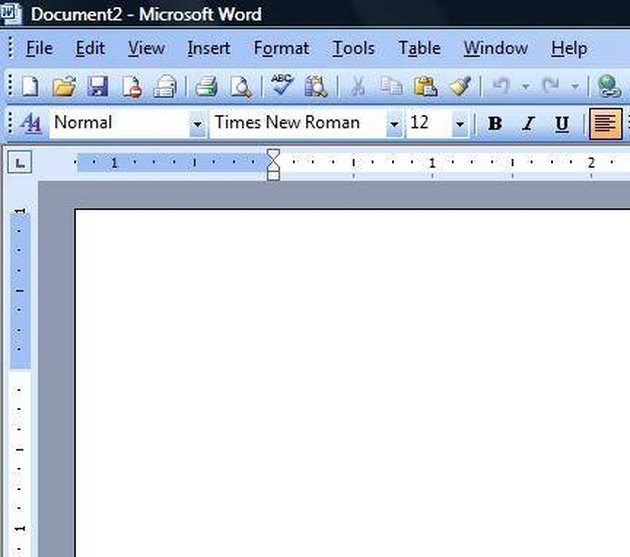Print the document with the printer icon

click(207, 86)
